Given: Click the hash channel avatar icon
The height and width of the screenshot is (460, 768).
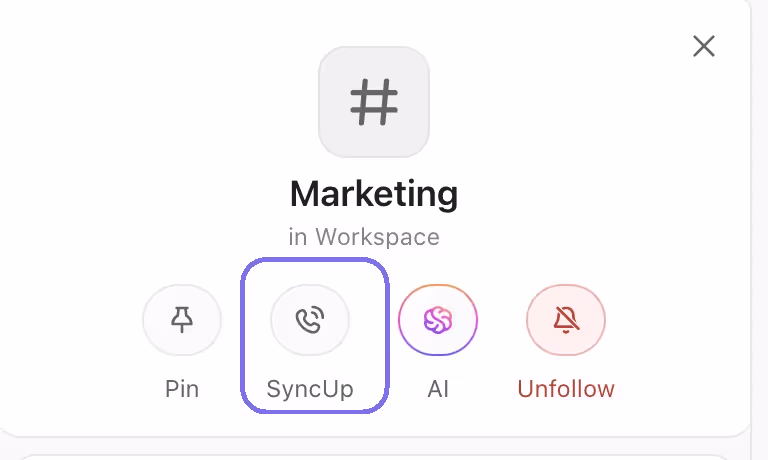Looking at the screenshot, I should pyautogui.click(x=374, y=102).
